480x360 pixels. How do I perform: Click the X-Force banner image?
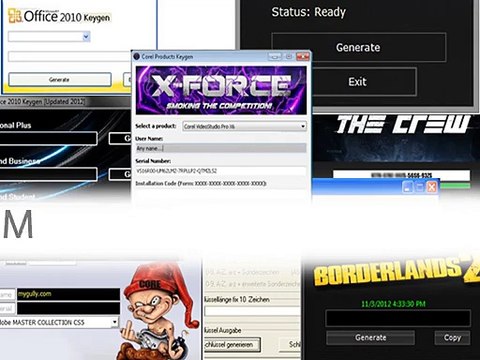[x=221, y=90]
